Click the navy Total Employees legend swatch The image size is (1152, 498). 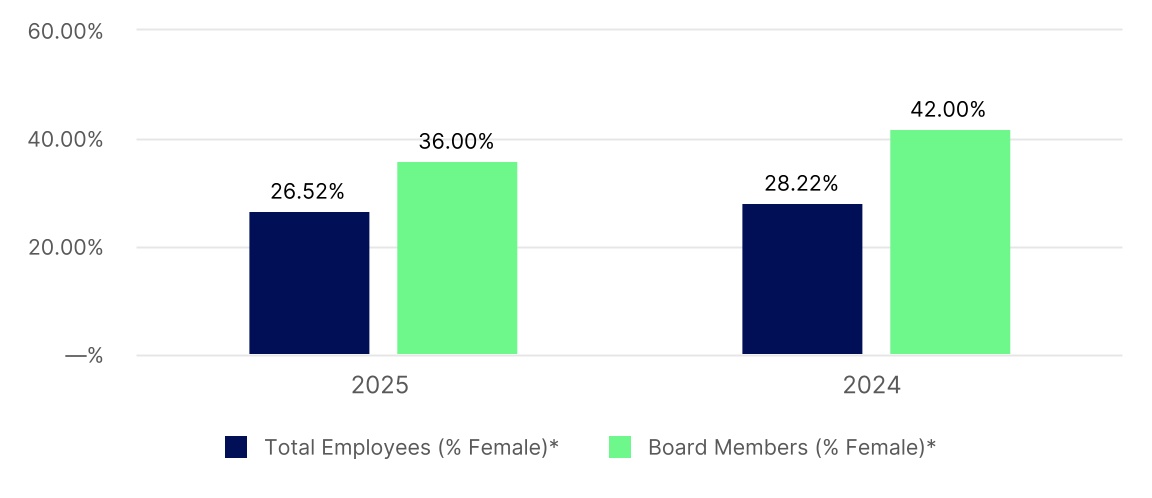coord(236,447)
